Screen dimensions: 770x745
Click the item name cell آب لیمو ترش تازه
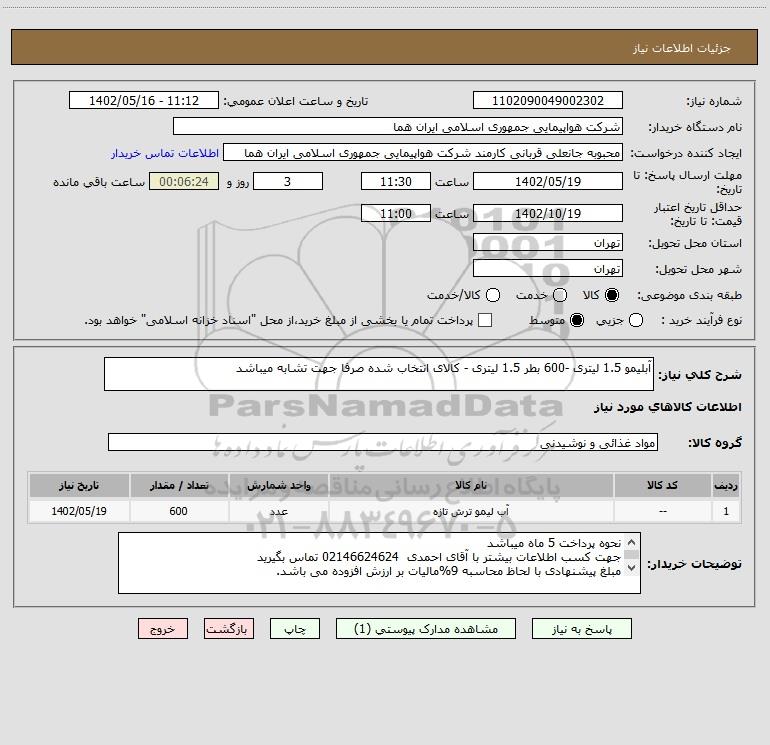(x=470, y=511)
